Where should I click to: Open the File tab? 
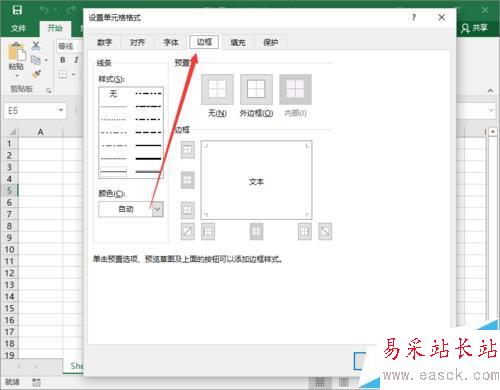click(x=18, y=28)
